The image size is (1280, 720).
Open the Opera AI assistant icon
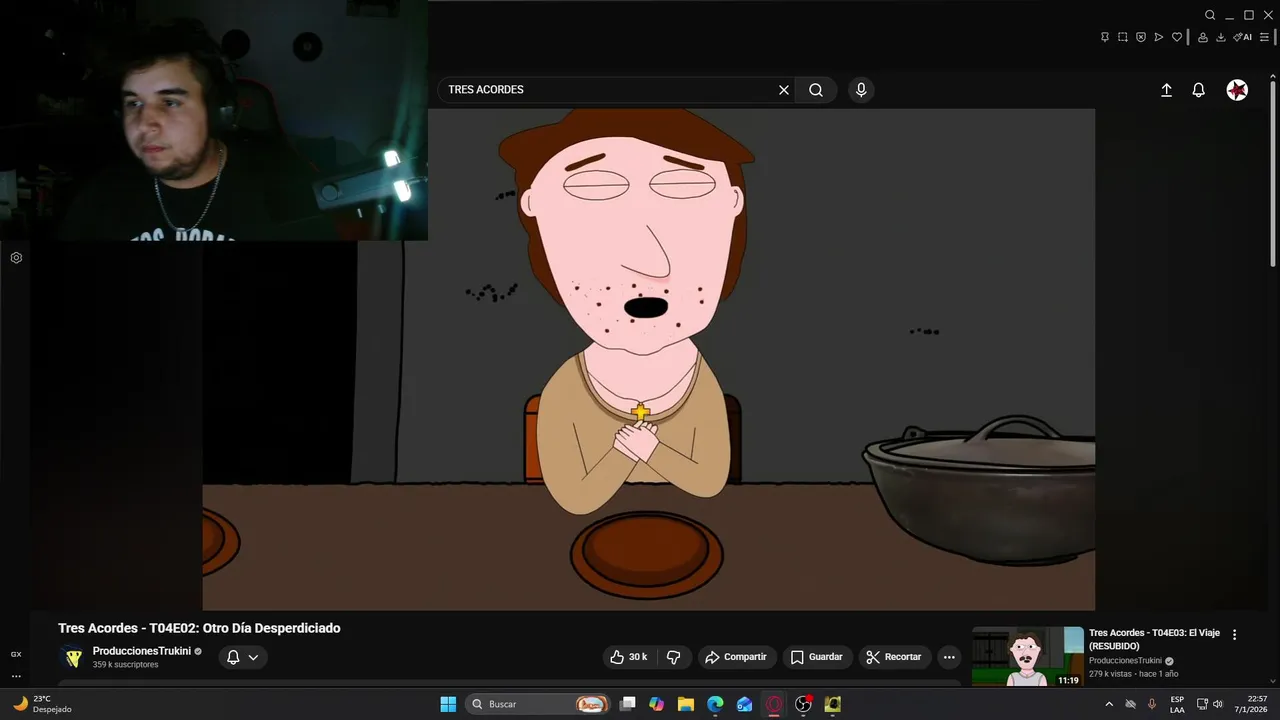pyautogui.click(x=1242, y=37)
